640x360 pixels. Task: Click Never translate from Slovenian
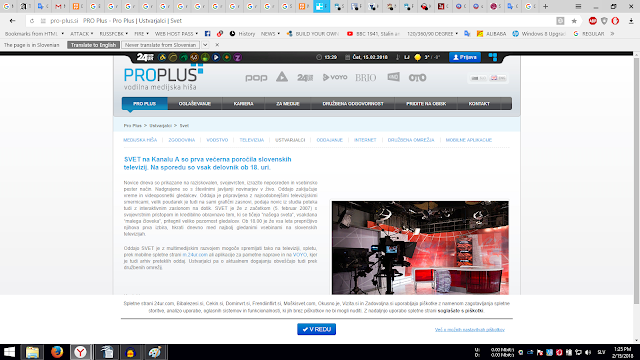pyautogui.click(x=160, y=45)
